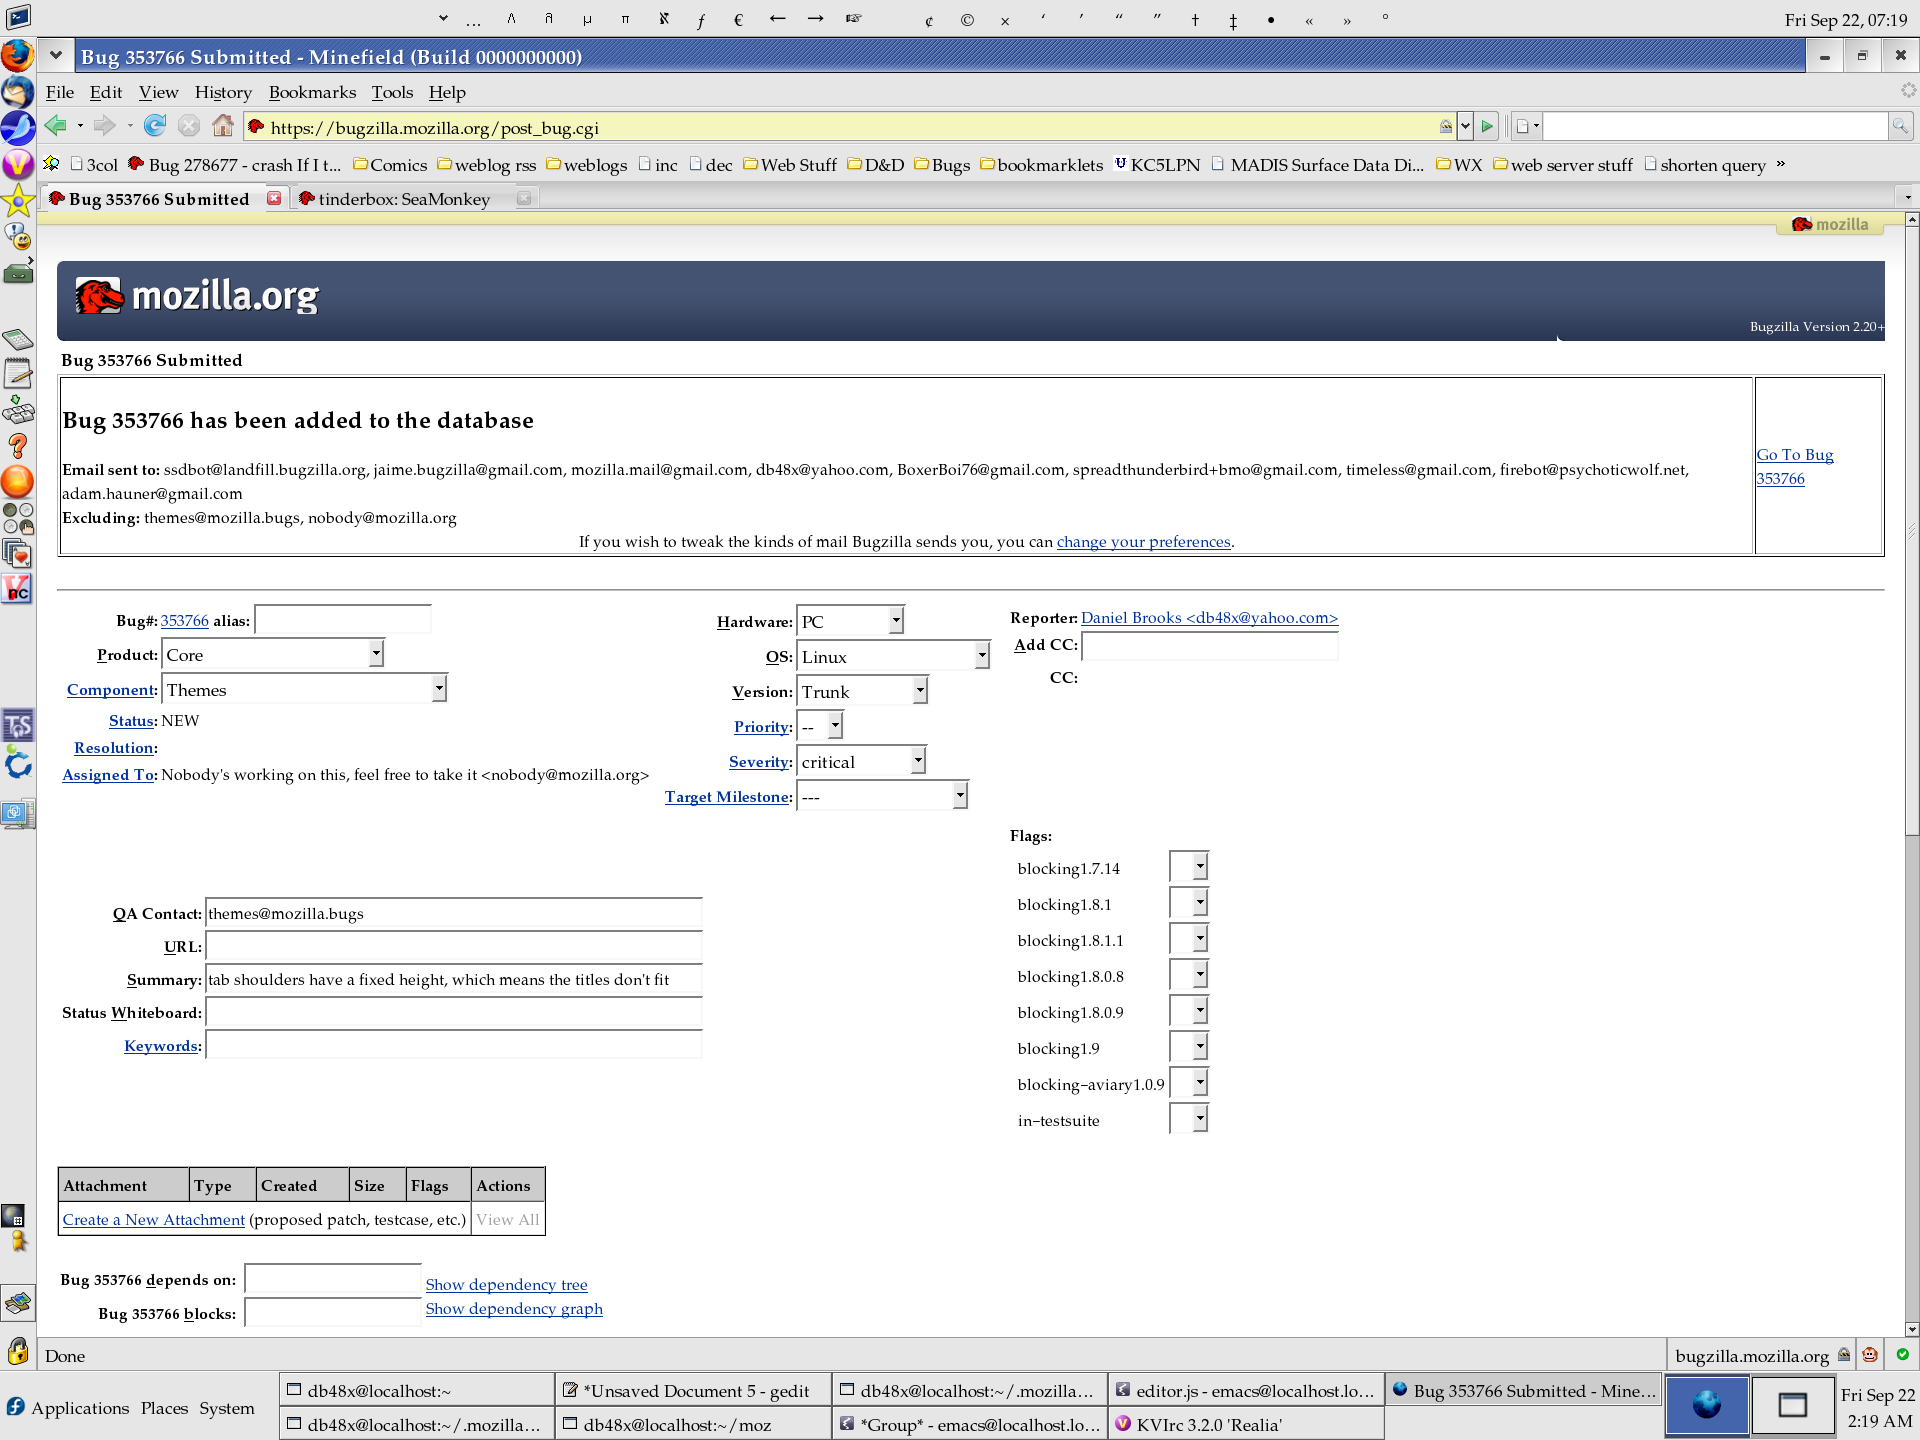This screenshot has height=1440, width=1920.
Task: Expand the Target Milestone dropdown
Action: tap(882, 796)
